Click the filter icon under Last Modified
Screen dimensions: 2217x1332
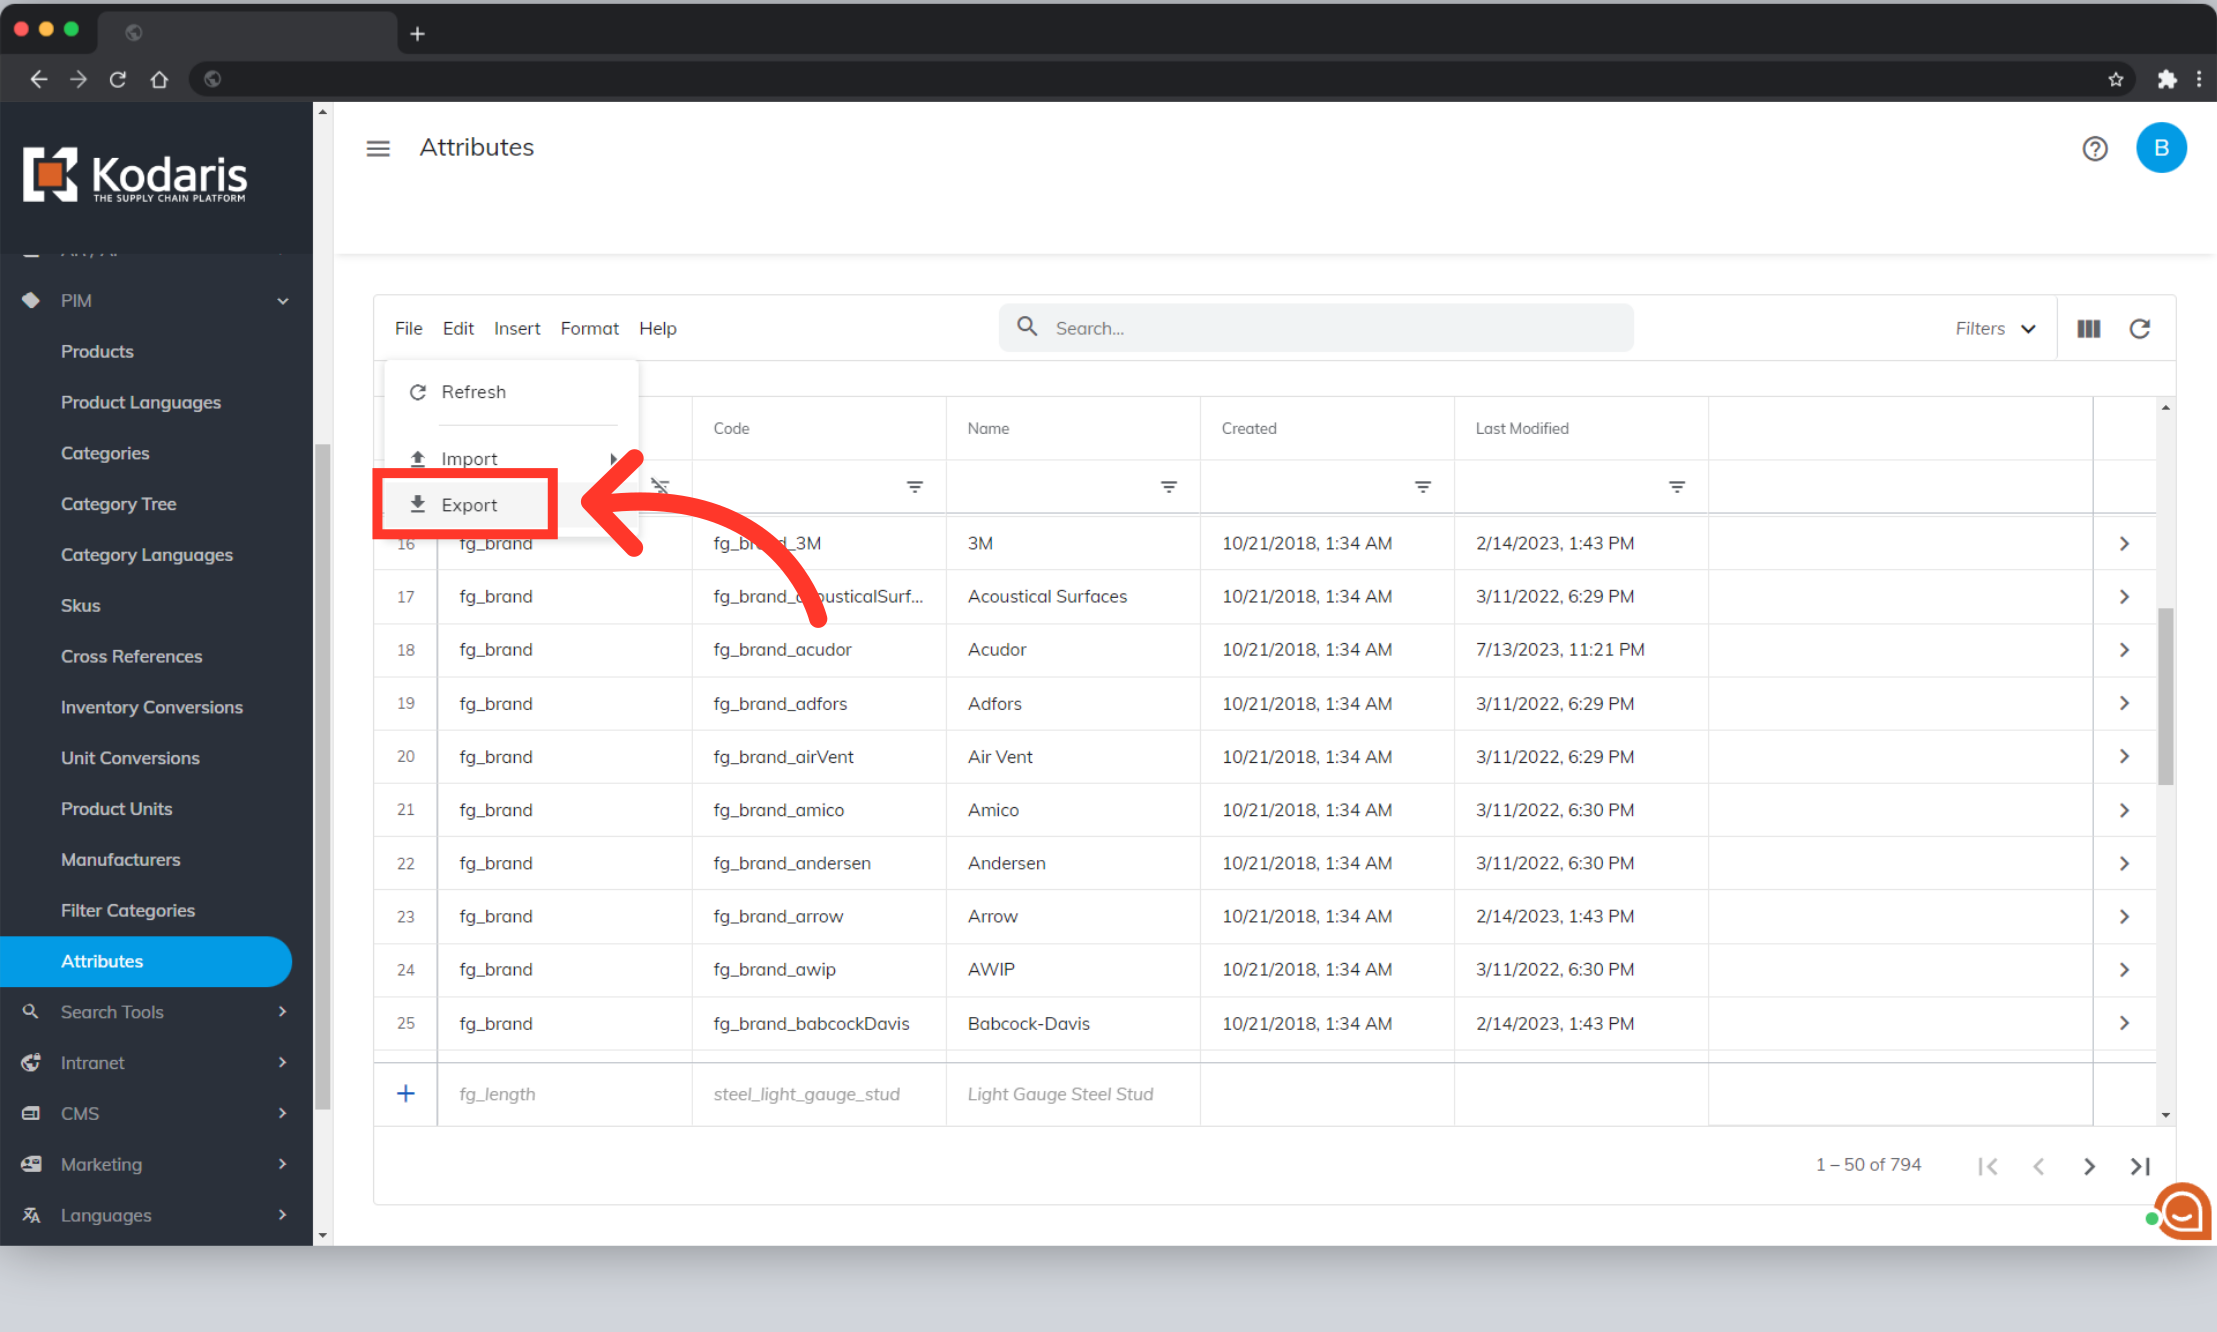pos(1676,487)
